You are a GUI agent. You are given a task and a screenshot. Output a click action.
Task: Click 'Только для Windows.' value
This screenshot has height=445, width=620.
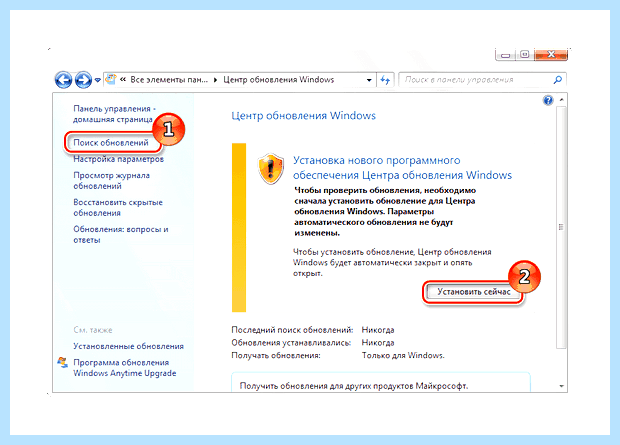(x=403, y=356)
